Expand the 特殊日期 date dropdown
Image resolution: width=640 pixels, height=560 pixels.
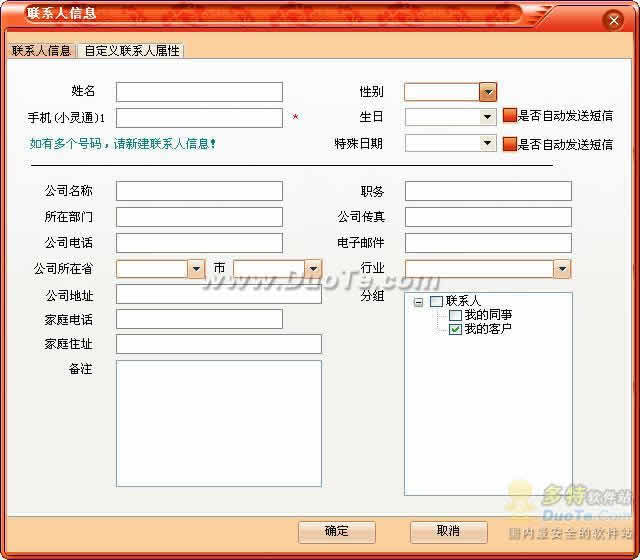click(x=487, y=143)
